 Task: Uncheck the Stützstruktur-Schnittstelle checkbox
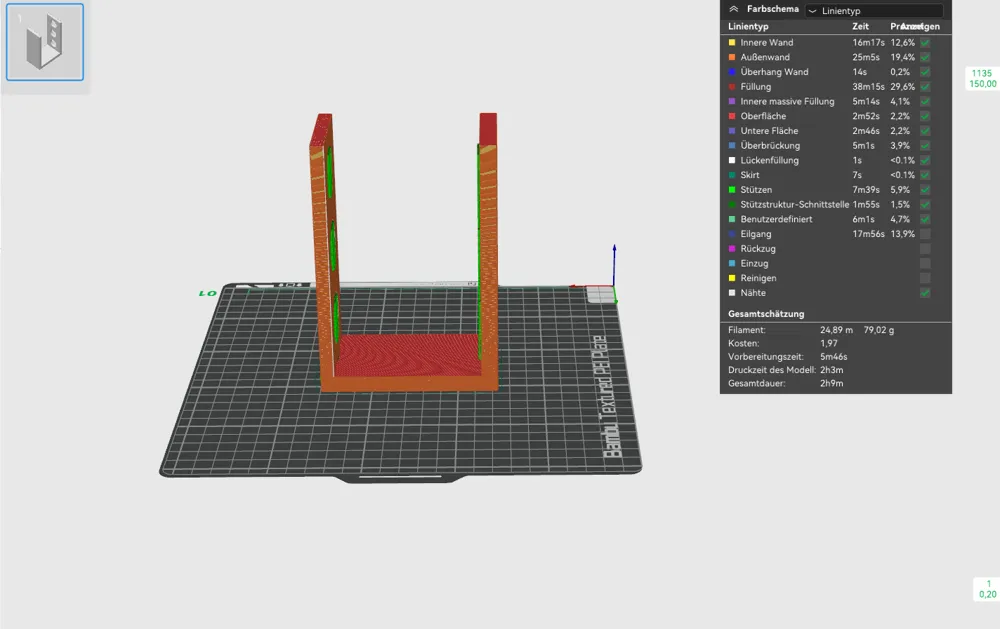925,205
